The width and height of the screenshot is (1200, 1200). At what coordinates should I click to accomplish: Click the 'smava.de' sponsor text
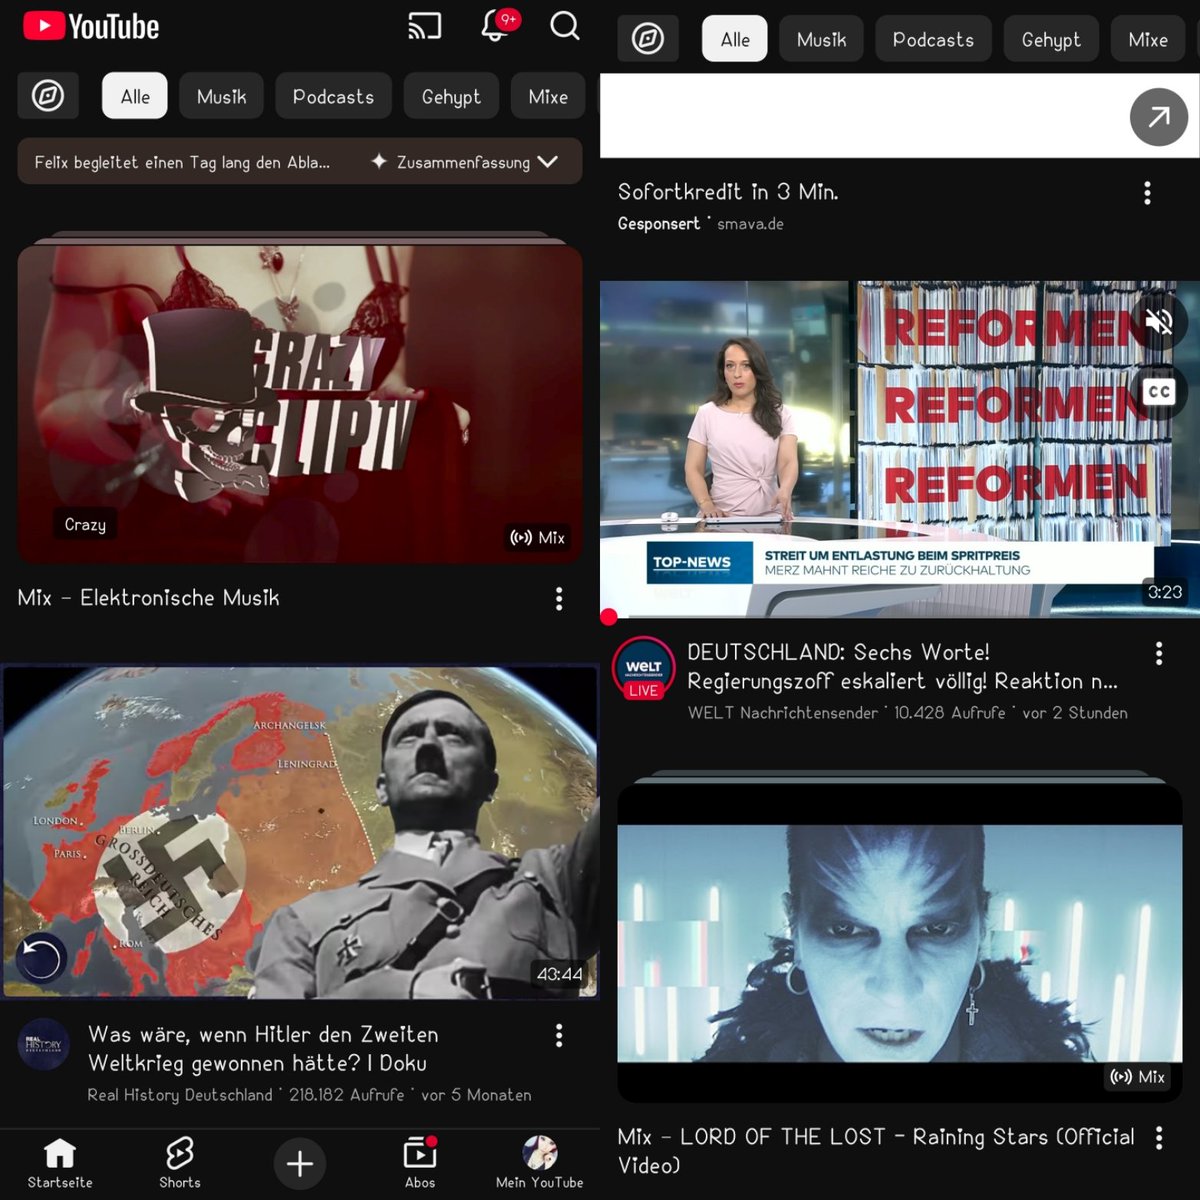[750, 224]
